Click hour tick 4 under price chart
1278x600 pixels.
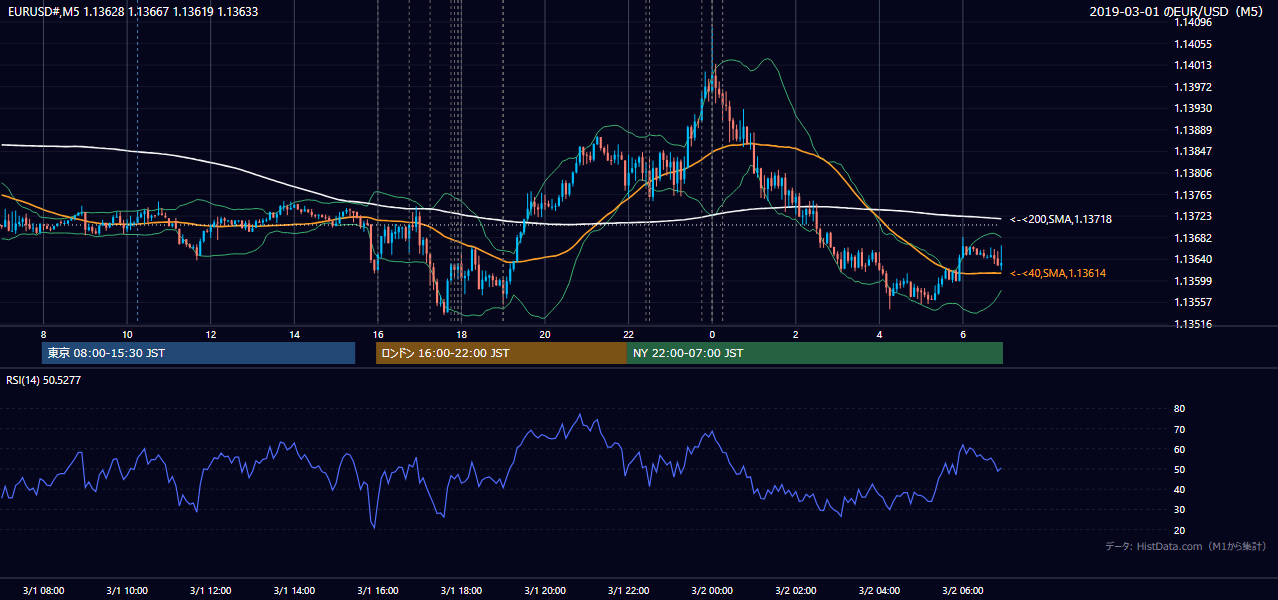tap(879, 334)
